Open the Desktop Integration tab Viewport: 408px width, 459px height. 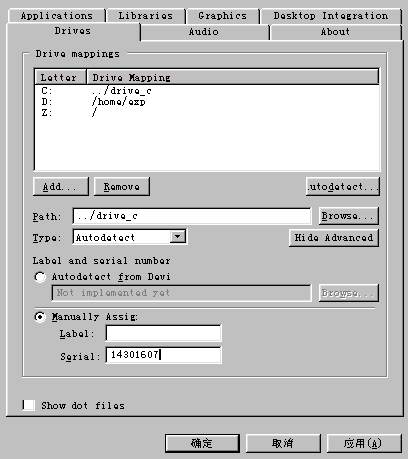point(331,16)
